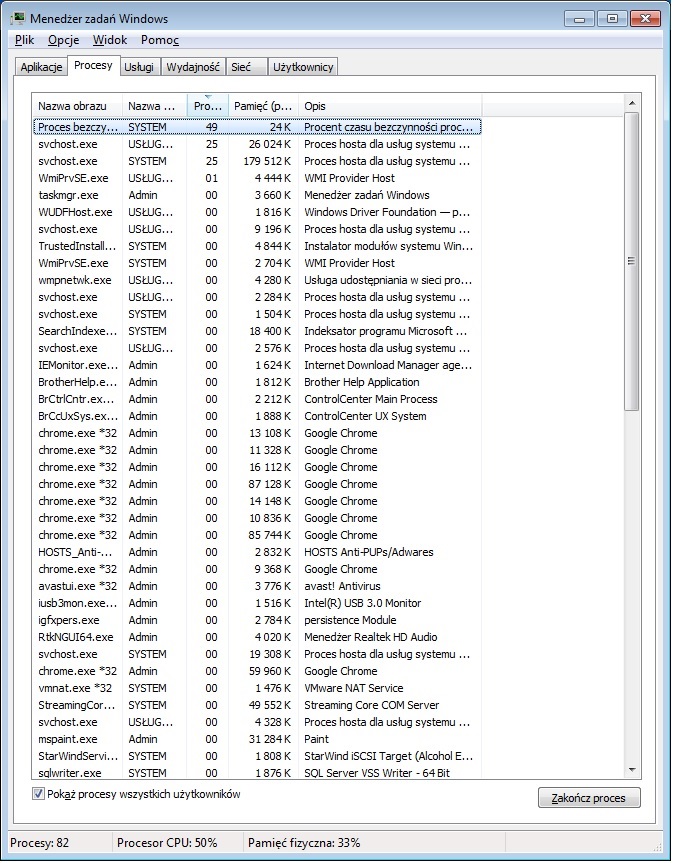Image resolution: width=675 pixels, height=863 pixels.
Task: Select the StreamingCor process row
Action: (257, 706)
